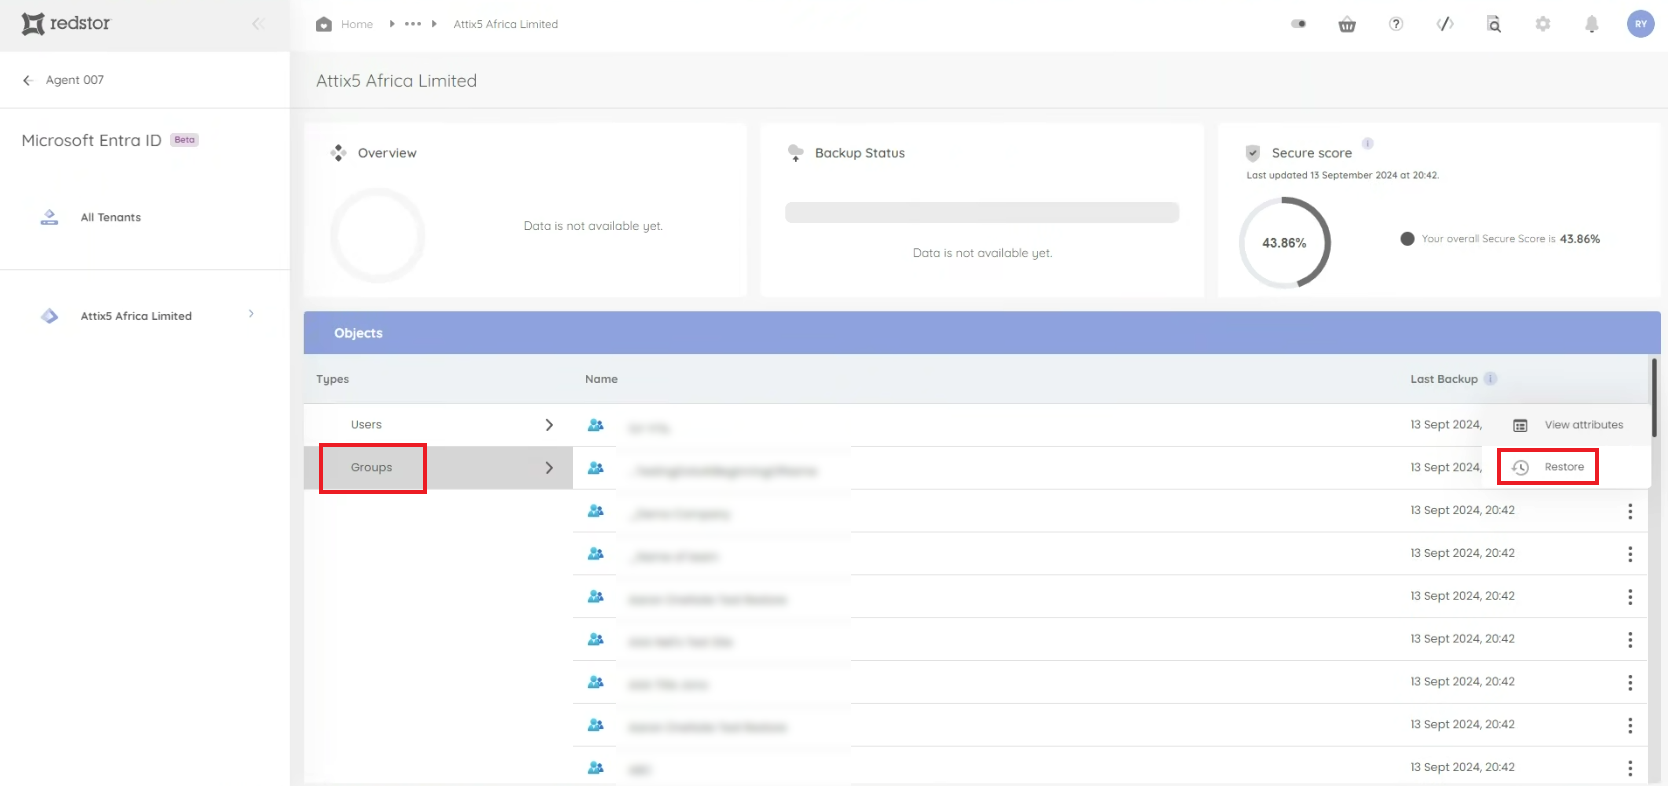Image resolution: width=1668 pixels, height=786 pixels.
Task: Click the Objects table vertical scrollbar
Action: click(x=1655, y=397)
